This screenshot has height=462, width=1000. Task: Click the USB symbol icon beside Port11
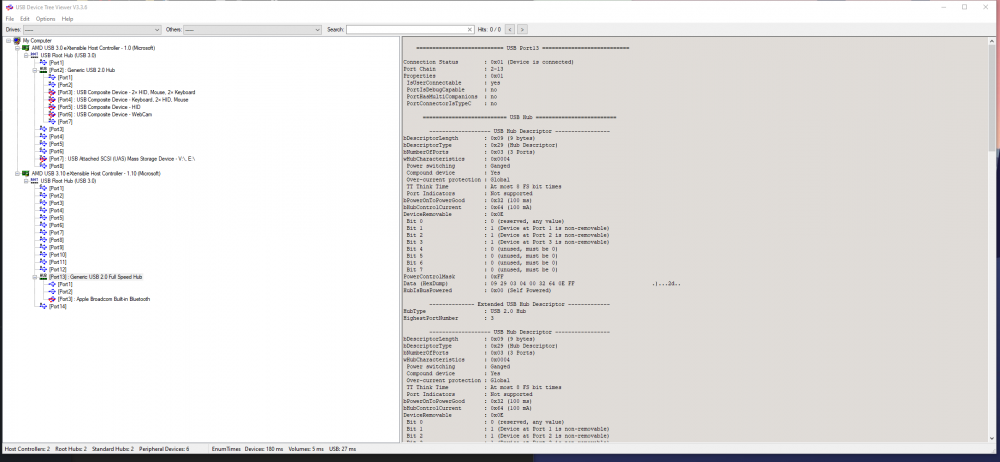coord(43,262)
